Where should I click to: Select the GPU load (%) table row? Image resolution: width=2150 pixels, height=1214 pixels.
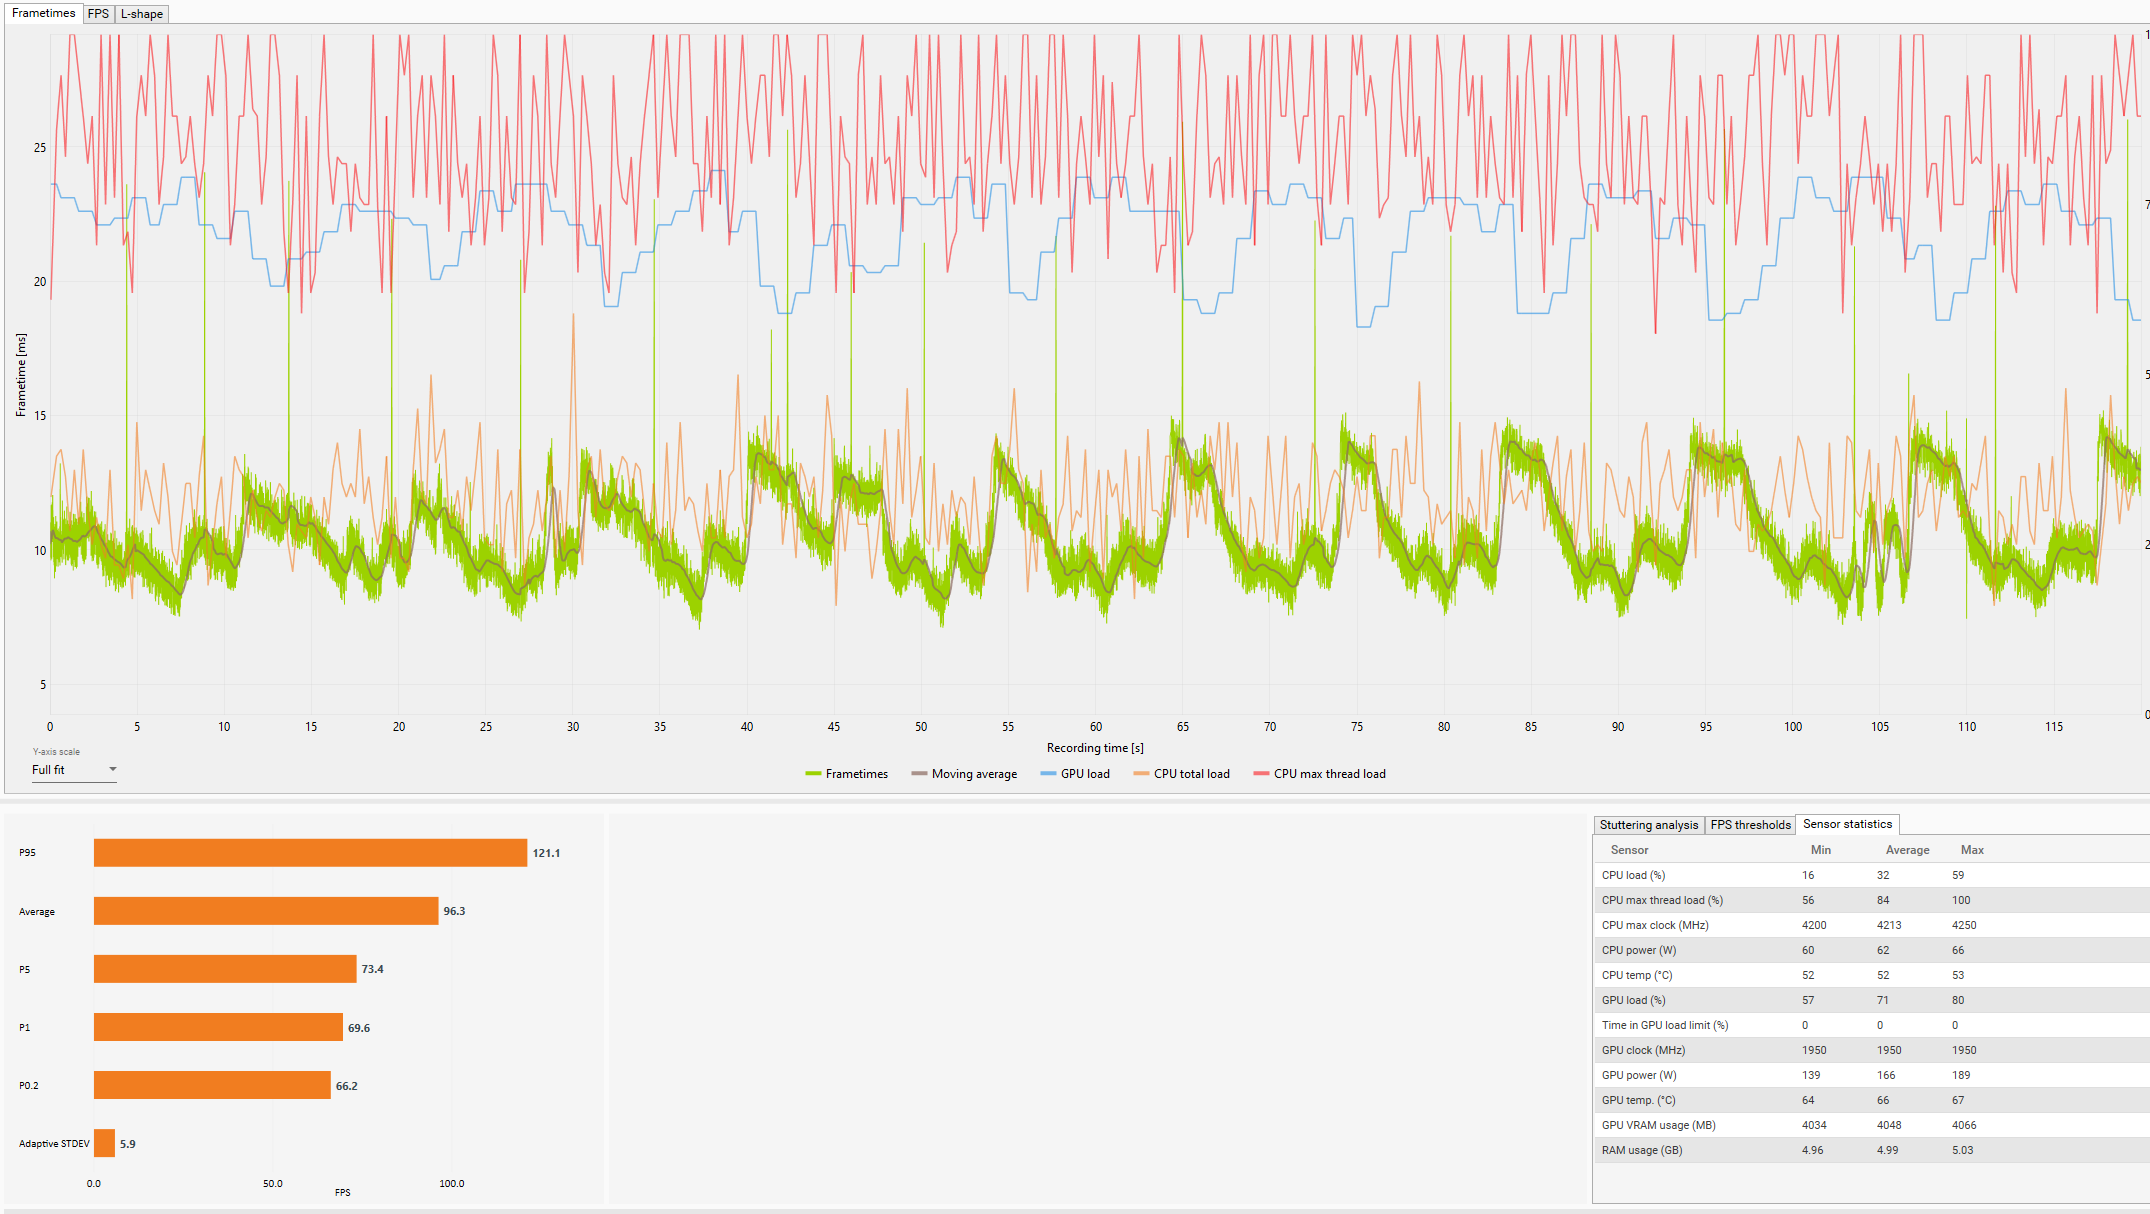click(1700, 1000)
